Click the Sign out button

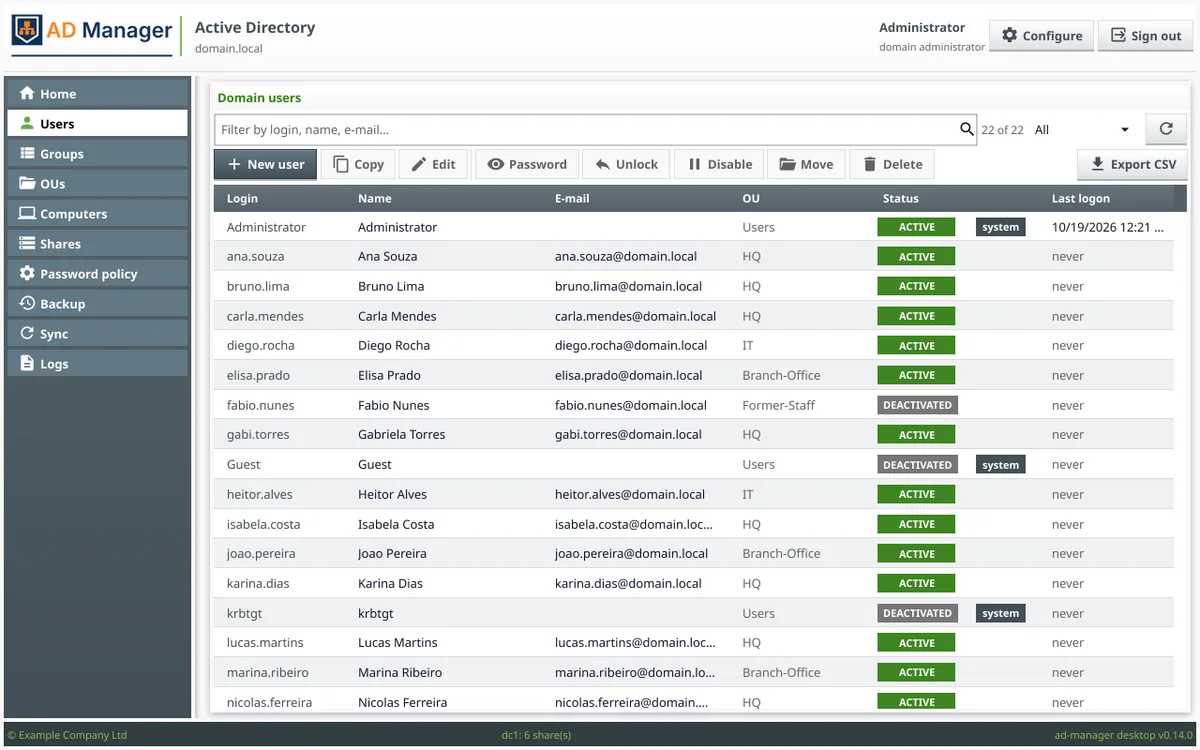[x=1145, y=35]
